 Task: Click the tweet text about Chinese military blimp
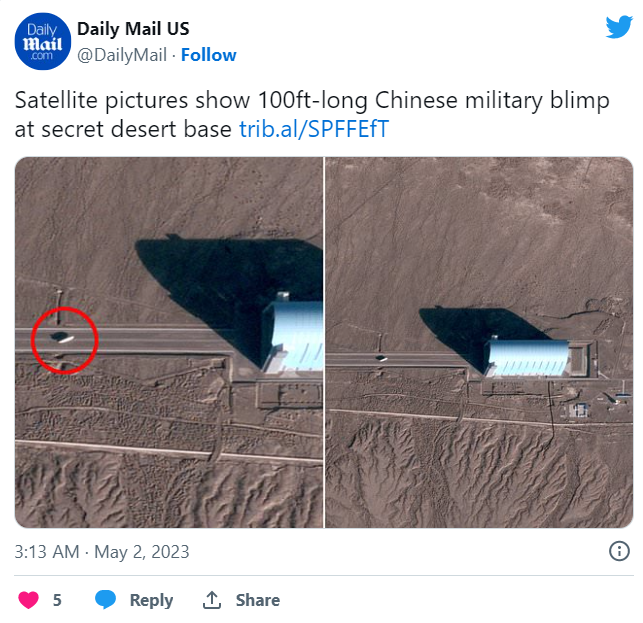tap(312, 114)
